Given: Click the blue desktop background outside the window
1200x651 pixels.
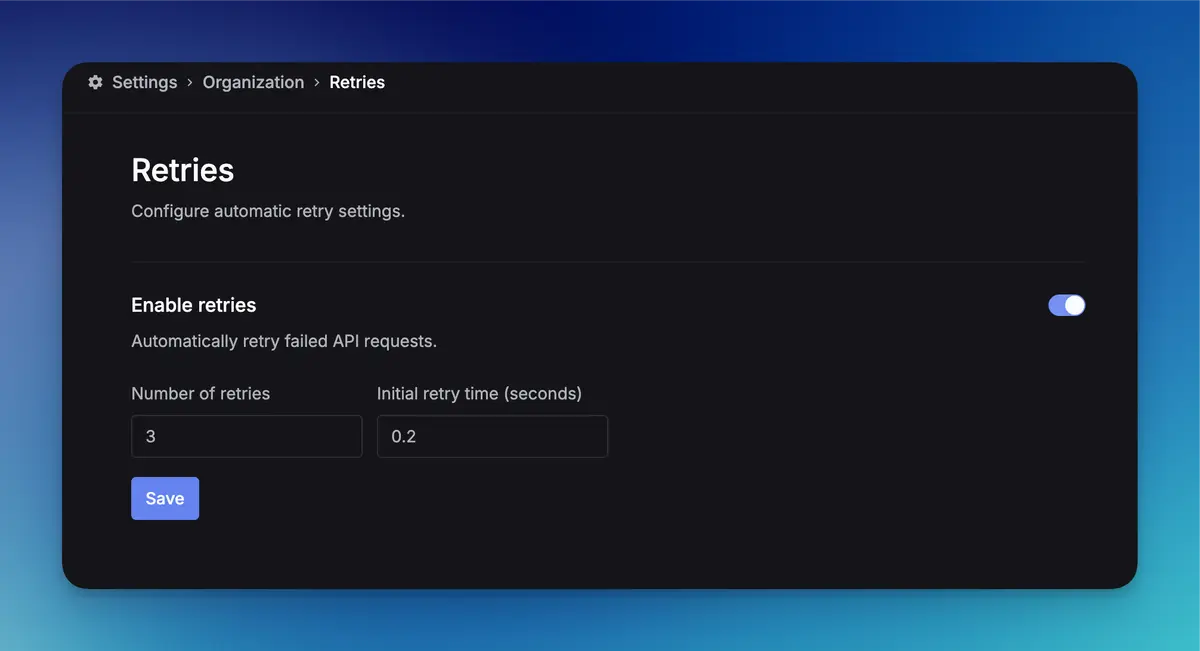Looking at the screenshot, I should coord(600,30).
